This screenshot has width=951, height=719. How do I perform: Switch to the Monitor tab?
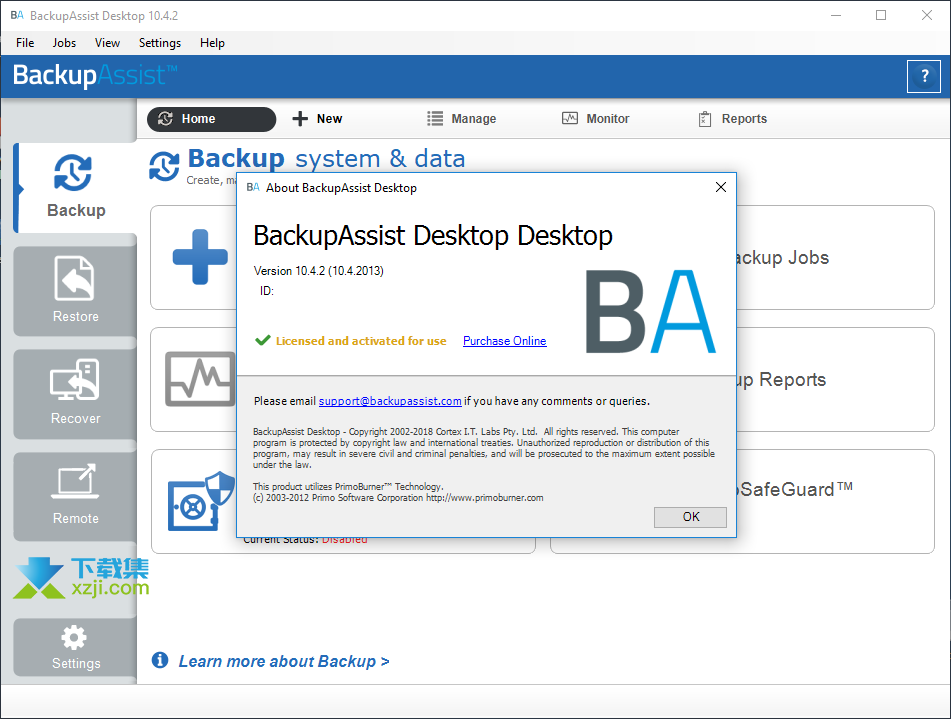point(596,119)
